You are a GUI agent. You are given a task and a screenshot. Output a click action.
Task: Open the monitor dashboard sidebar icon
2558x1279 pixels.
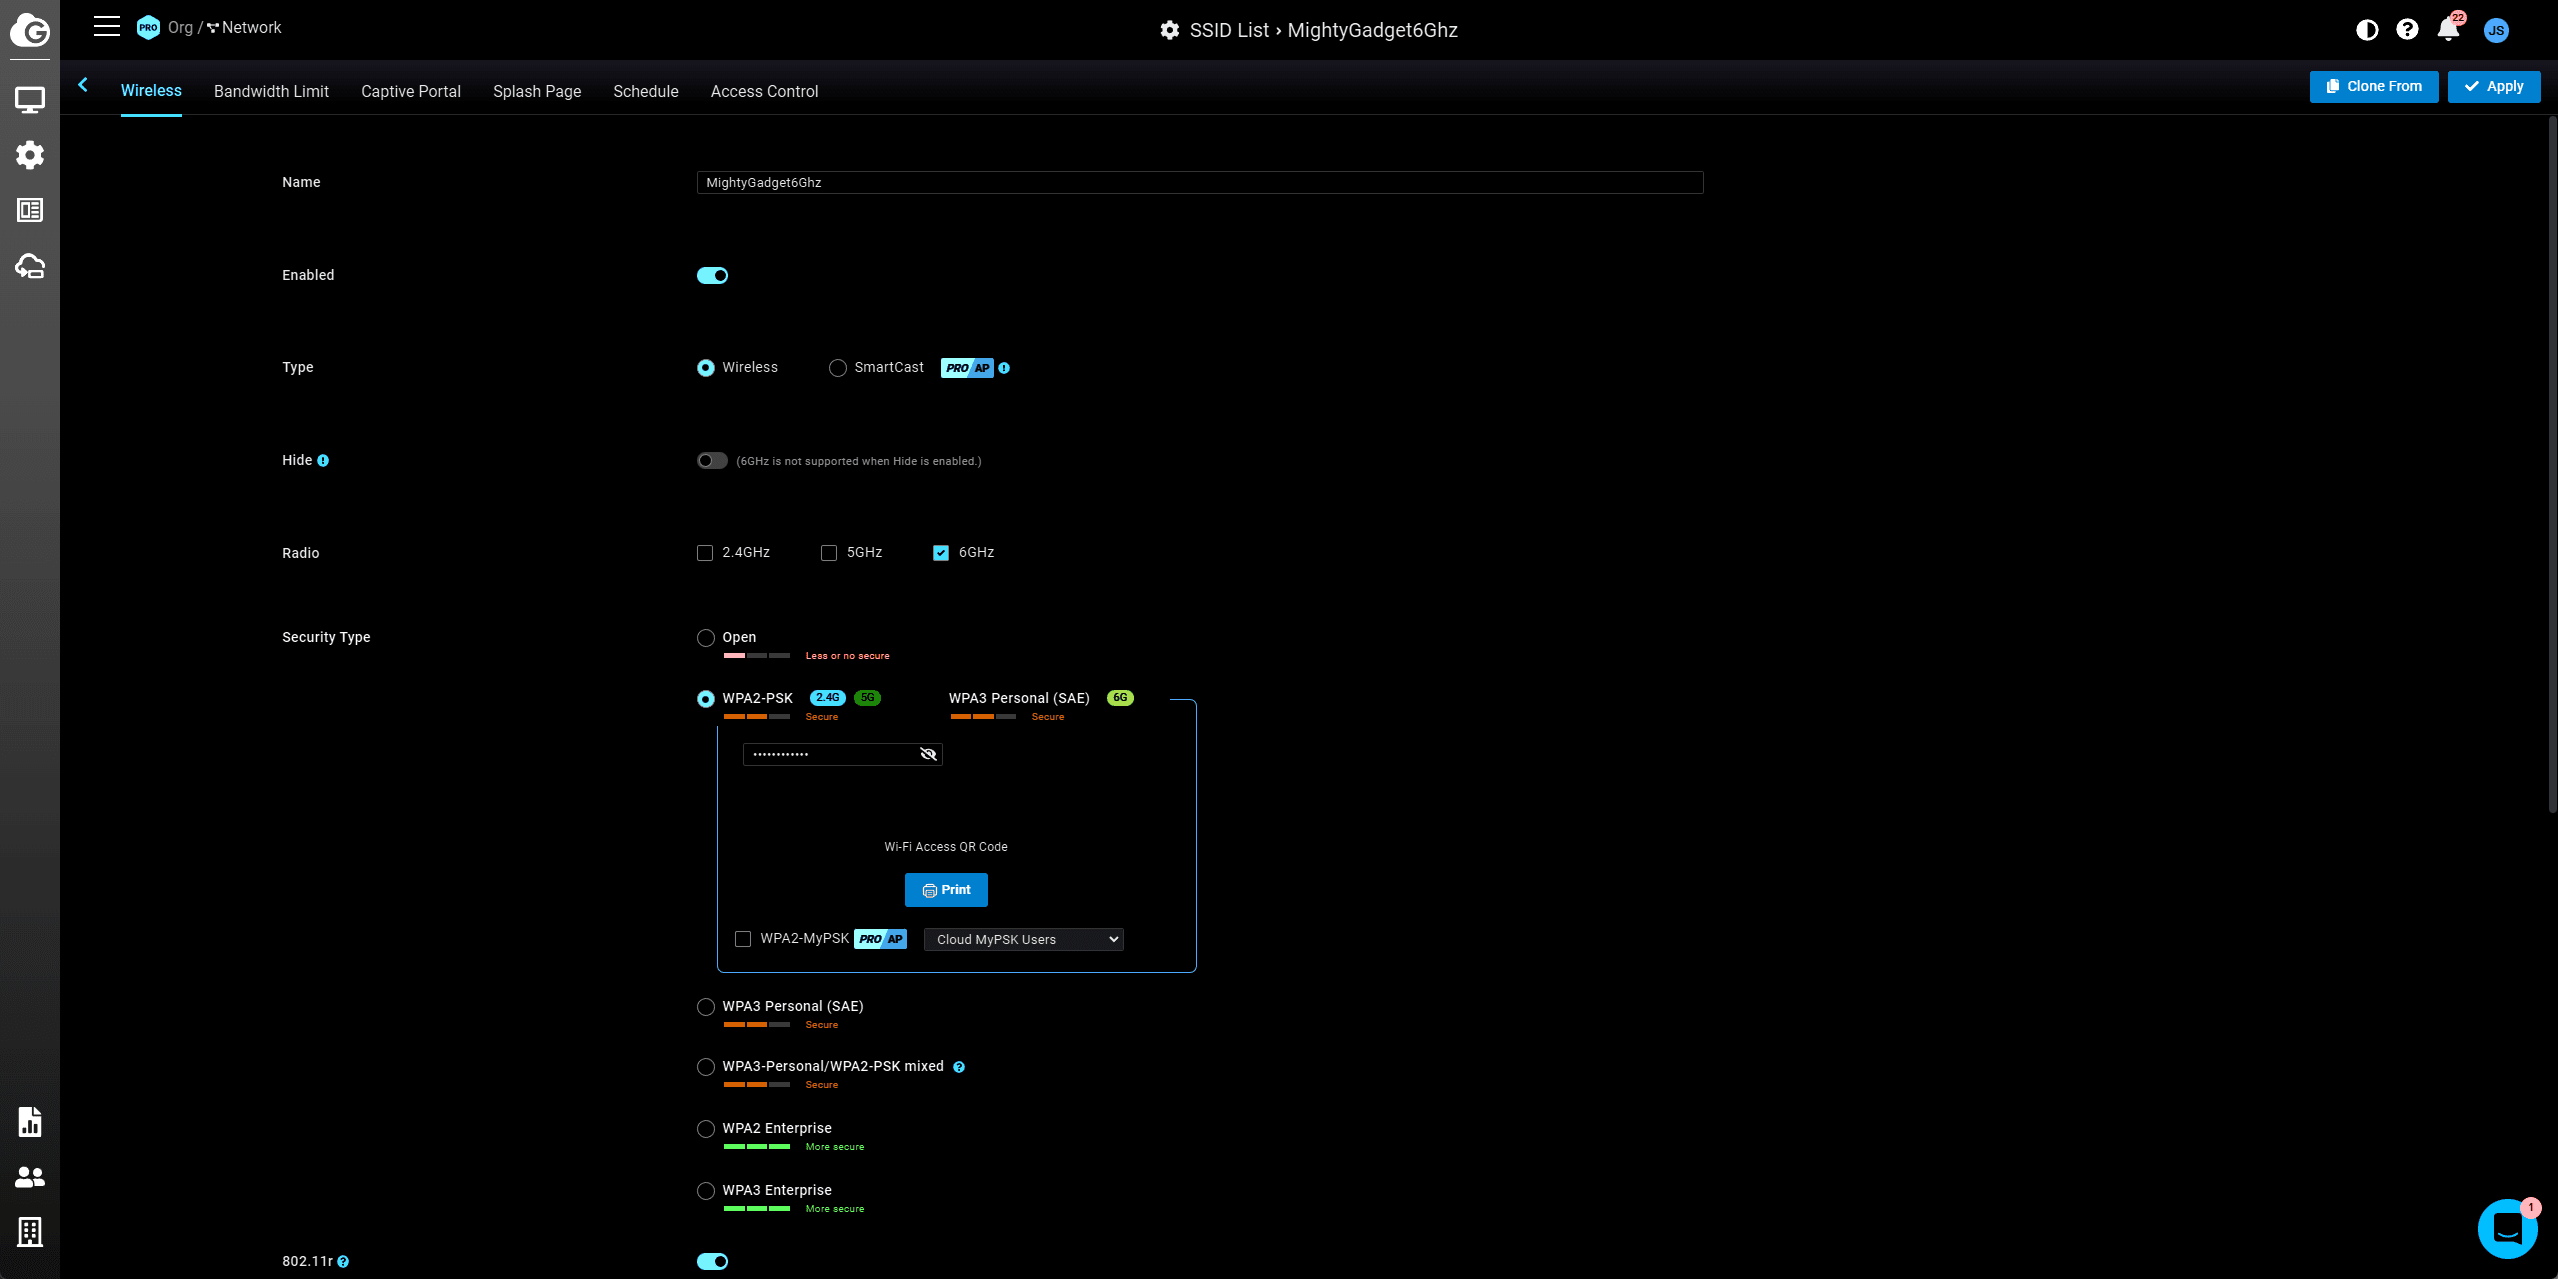click(x=30, y=100)
